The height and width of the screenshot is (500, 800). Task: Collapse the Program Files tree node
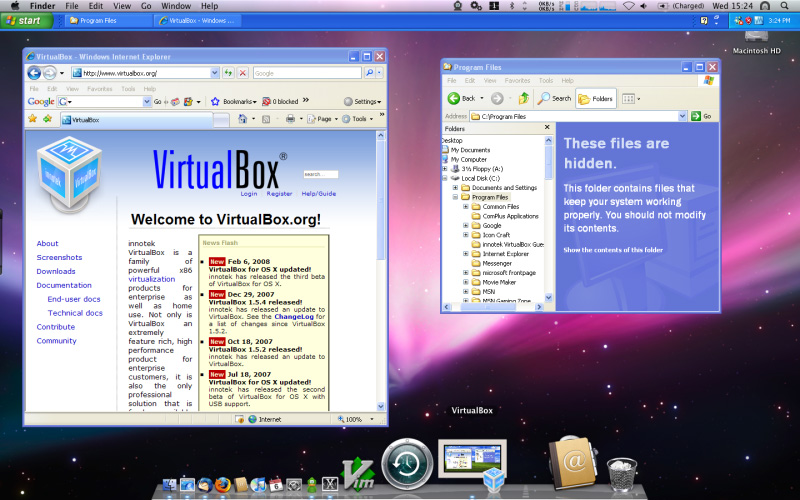point(455,198)
